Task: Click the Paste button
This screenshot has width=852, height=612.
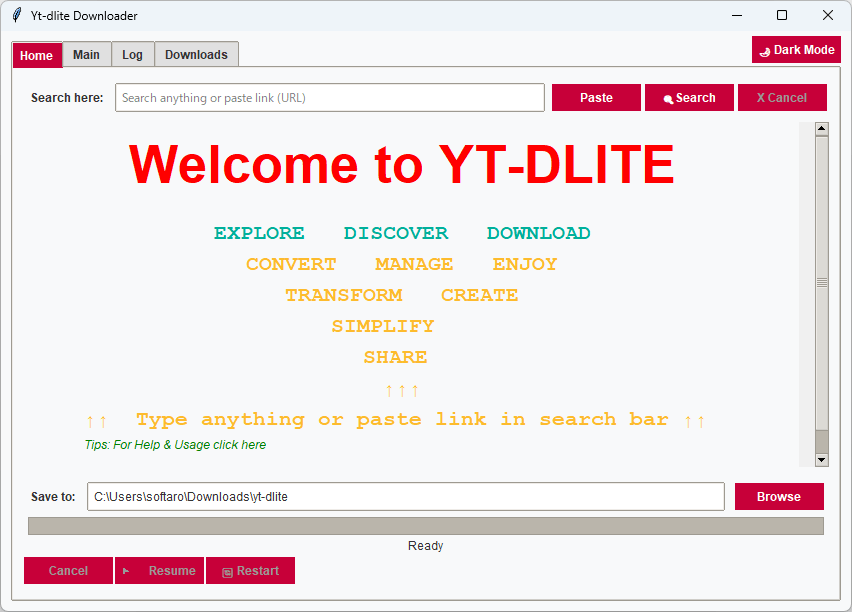Action: [596, 98]
